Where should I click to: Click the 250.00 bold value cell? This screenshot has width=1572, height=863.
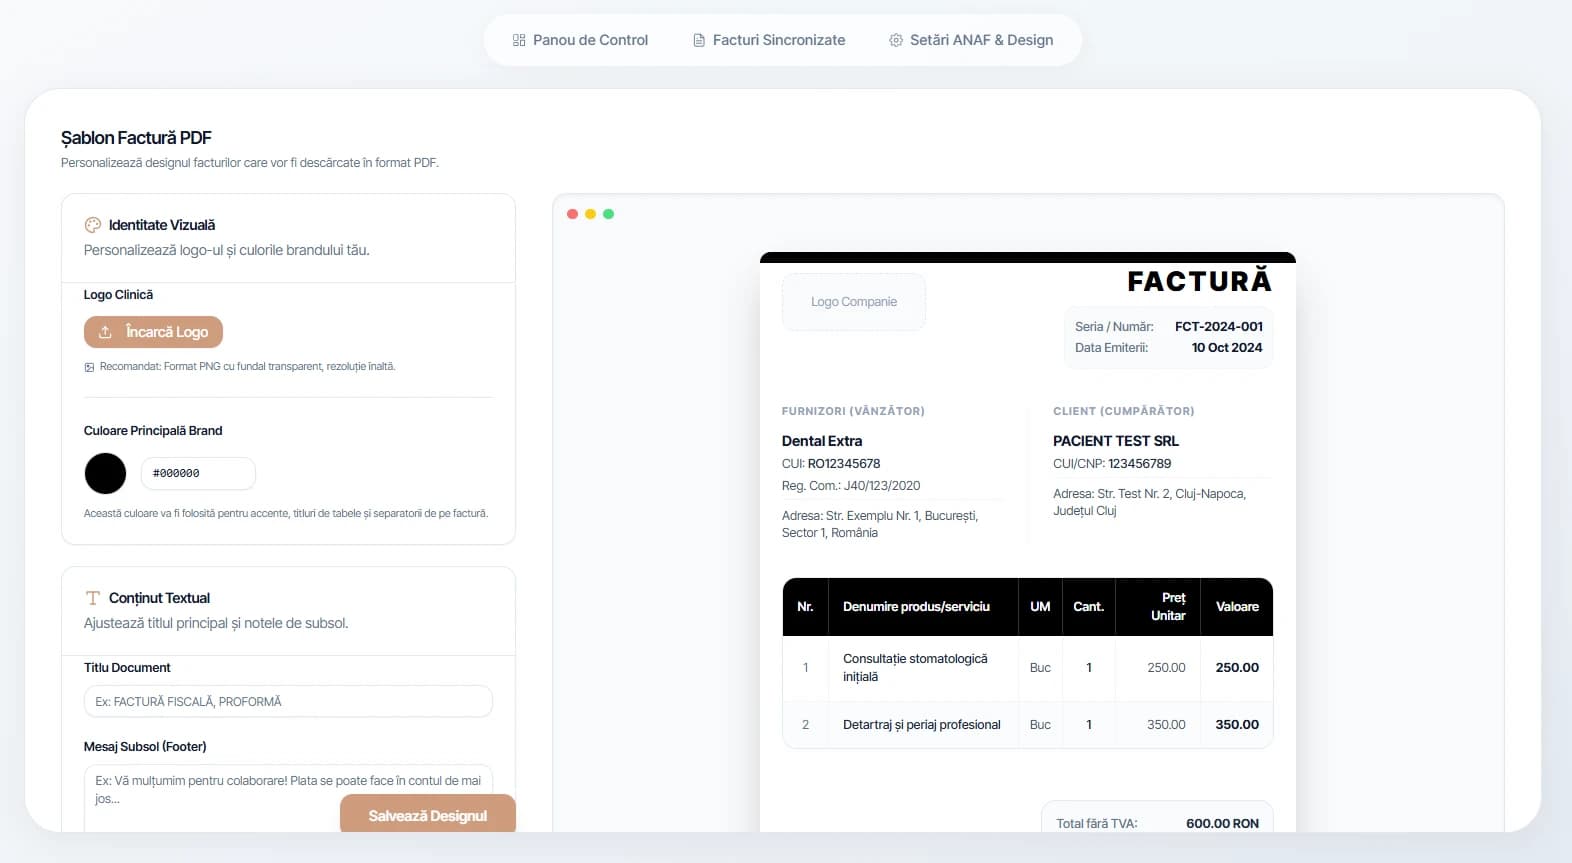1237,668
